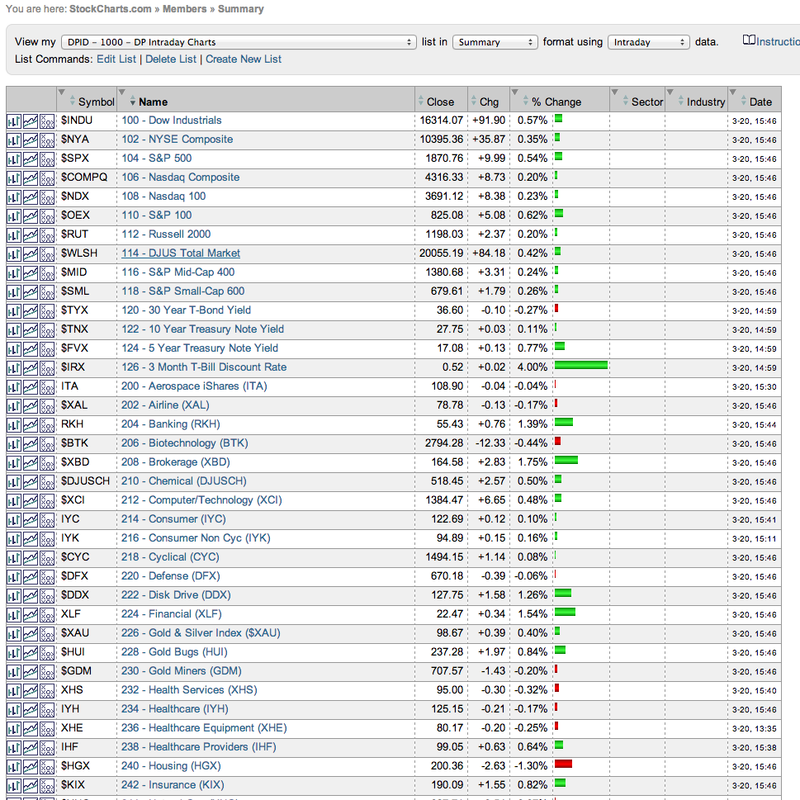This screenshot has height=800, width=800.
Task: Open line chart icon beside XLF
Action: click(30, 614)
